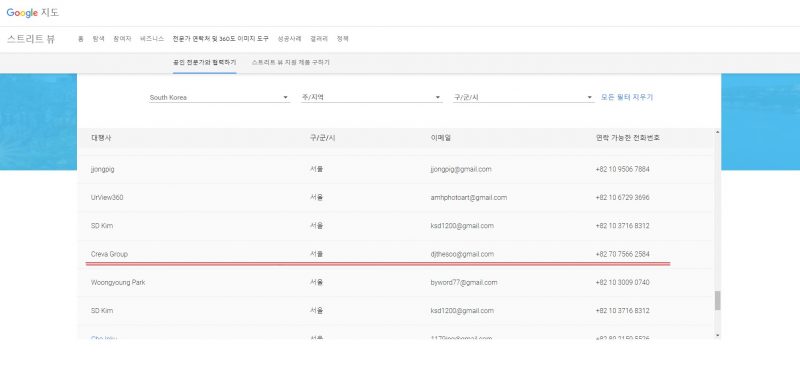Screen dimensions: 800x368
Task: Open the South Korea country dropdown
Action: pyautogui.click(x=219, y=97)
